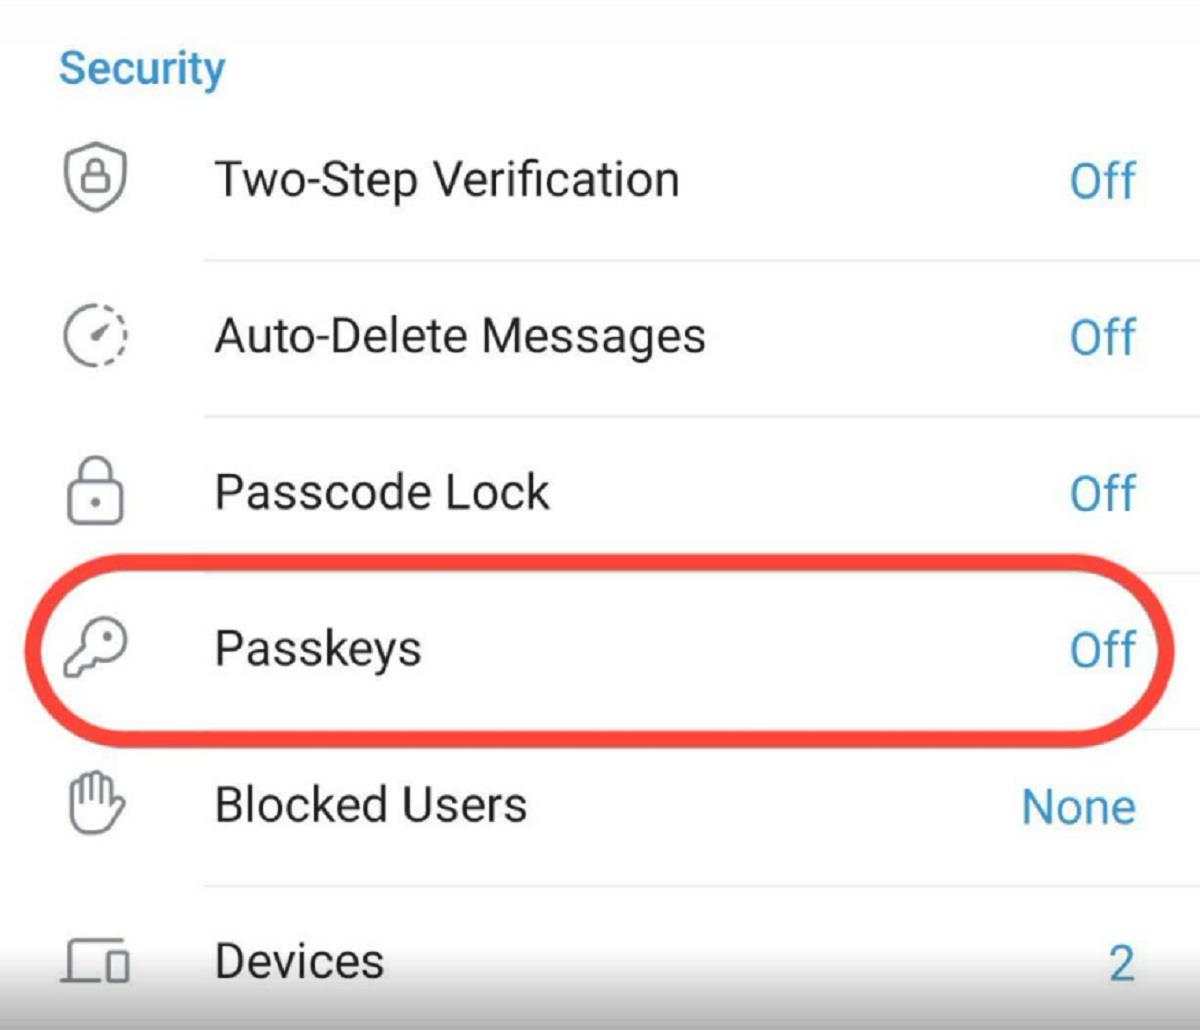
Task: Click the device count number 2
Action: [1121, 962]
